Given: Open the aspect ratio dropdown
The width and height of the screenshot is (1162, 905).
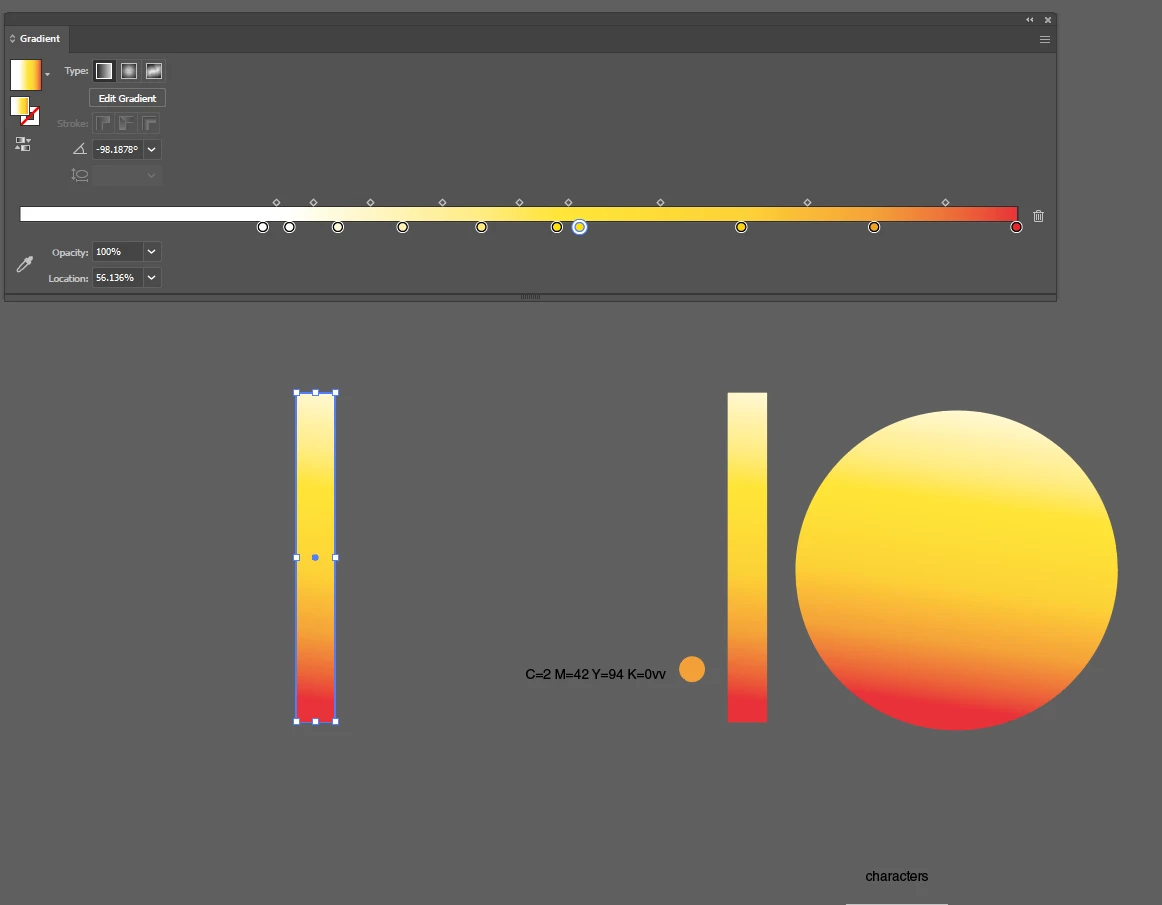Looking at the screenshot, I should pyautogui.click(x=152, y=175).
